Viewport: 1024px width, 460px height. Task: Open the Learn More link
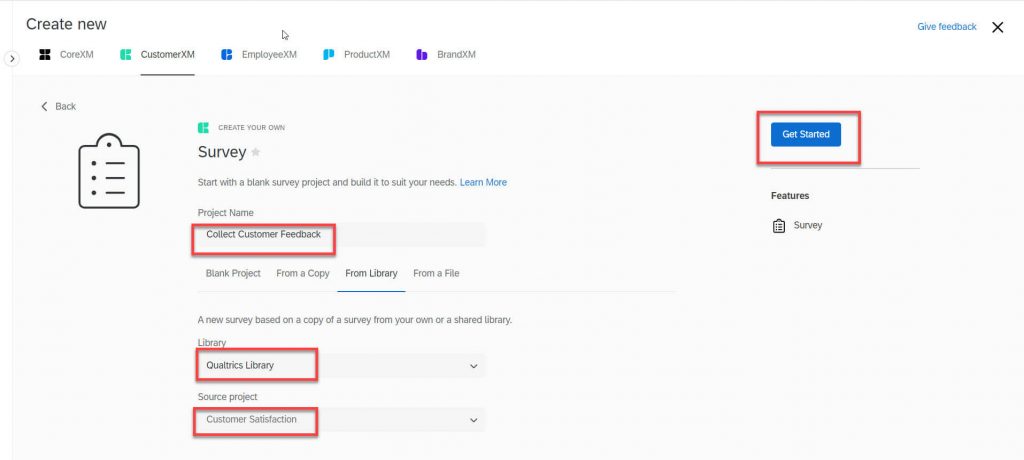[483, 182]
